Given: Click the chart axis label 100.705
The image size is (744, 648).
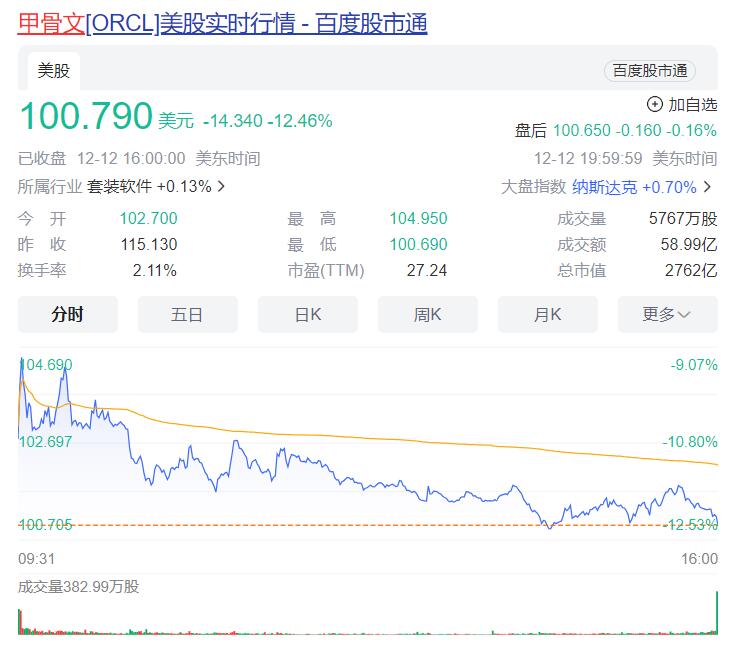Looking at the screenshot, I should pos(45,525).
